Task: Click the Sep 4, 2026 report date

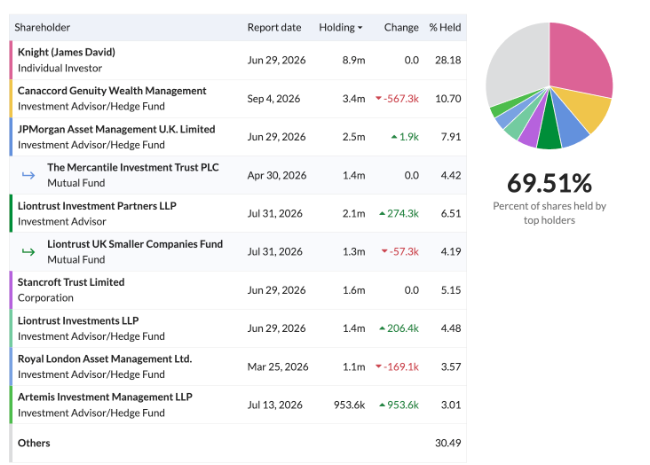Action: click(274, 99)
